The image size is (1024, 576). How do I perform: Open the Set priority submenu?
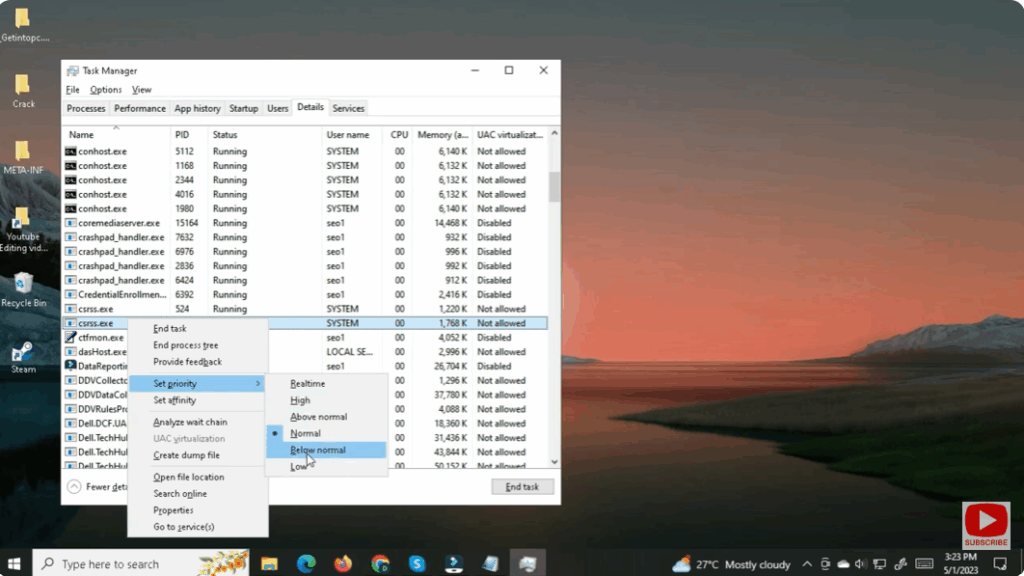[x=175, y=383]
